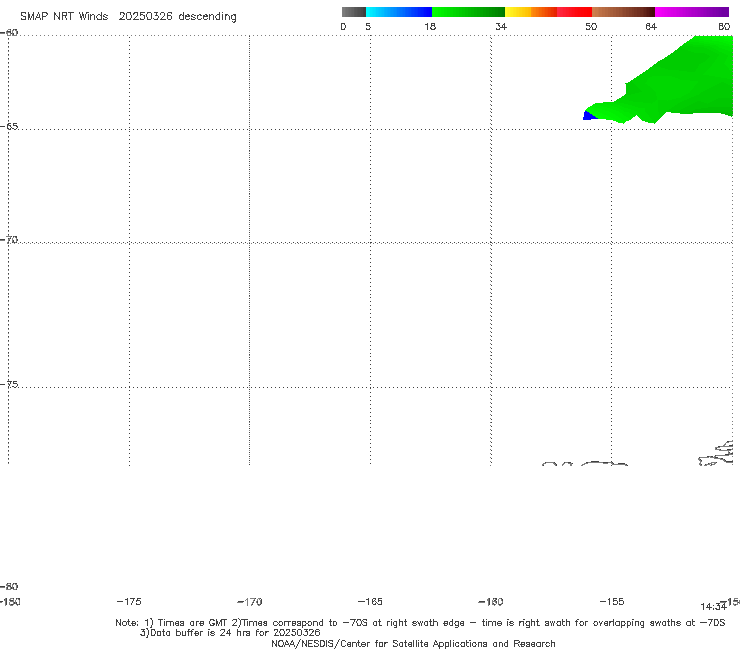Click the -65 latitude axis label
The width and height of the screenshot is (740, 650).
click(9, 127)
